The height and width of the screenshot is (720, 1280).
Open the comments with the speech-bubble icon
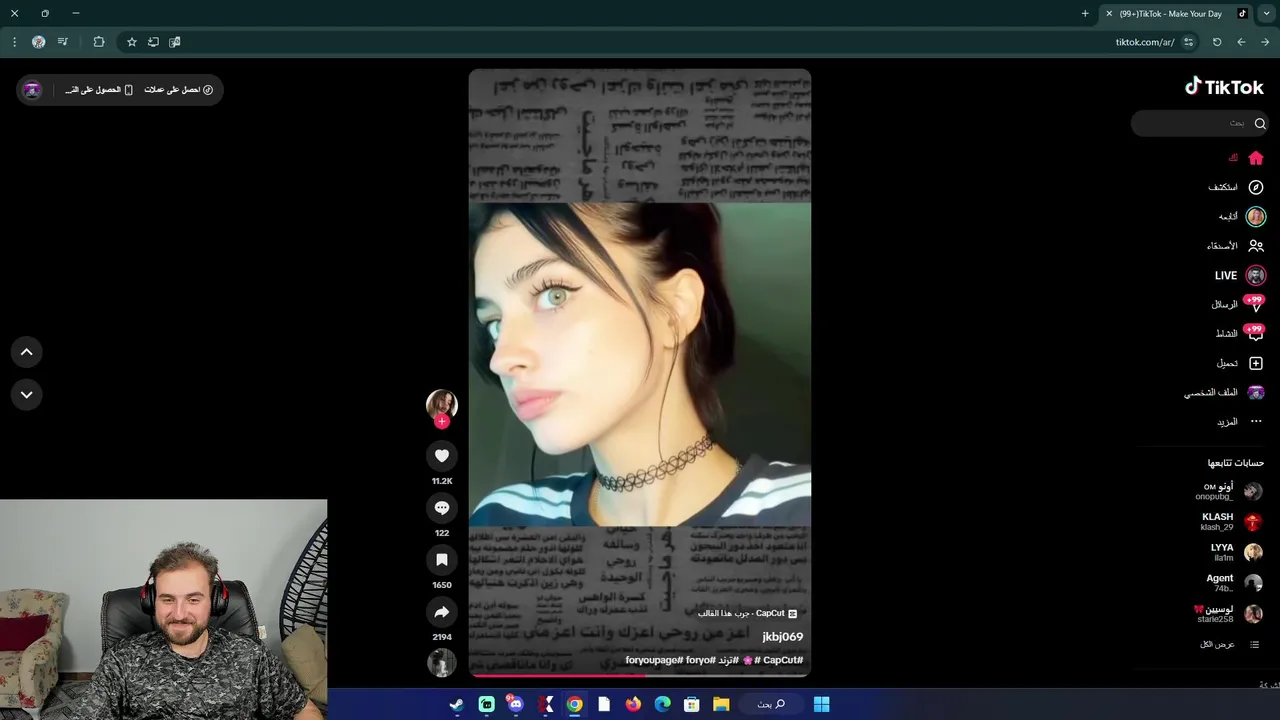click(441, 508)
